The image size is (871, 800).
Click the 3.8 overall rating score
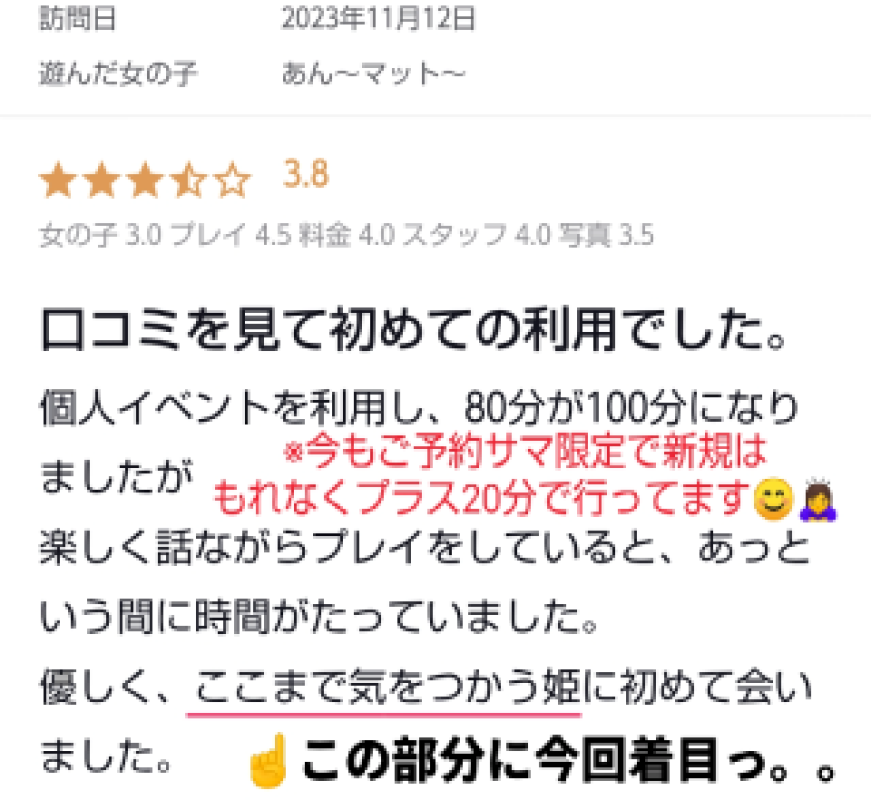tap(306, 174)
